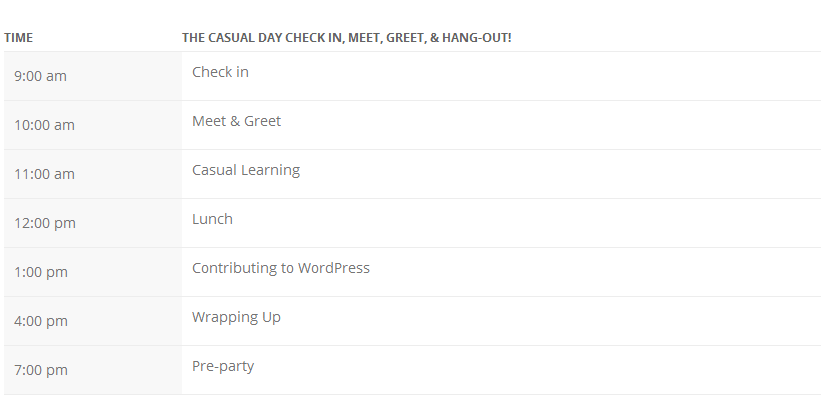Click the word WordPress in the schedule
Screen dimensions: 821x396
(334, 268)
